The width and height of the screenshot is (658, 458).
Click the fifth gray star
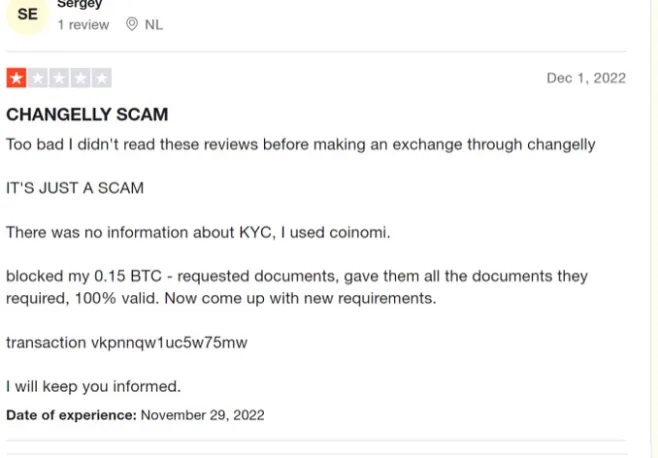coord(101,78)
